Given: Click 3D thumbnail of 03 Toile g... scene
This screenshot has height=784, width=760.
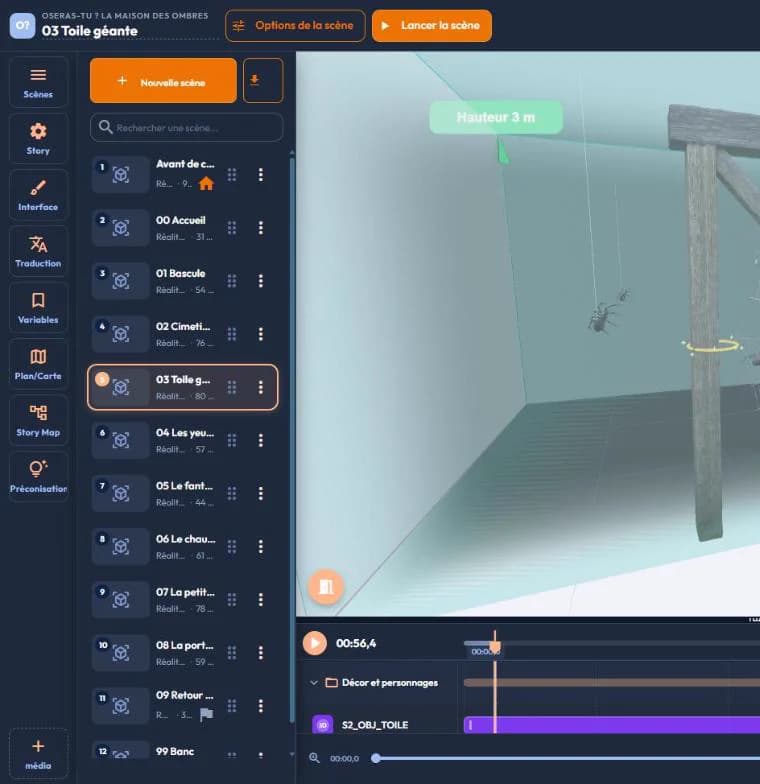Looking at the screenshot, I should [120, 387].
